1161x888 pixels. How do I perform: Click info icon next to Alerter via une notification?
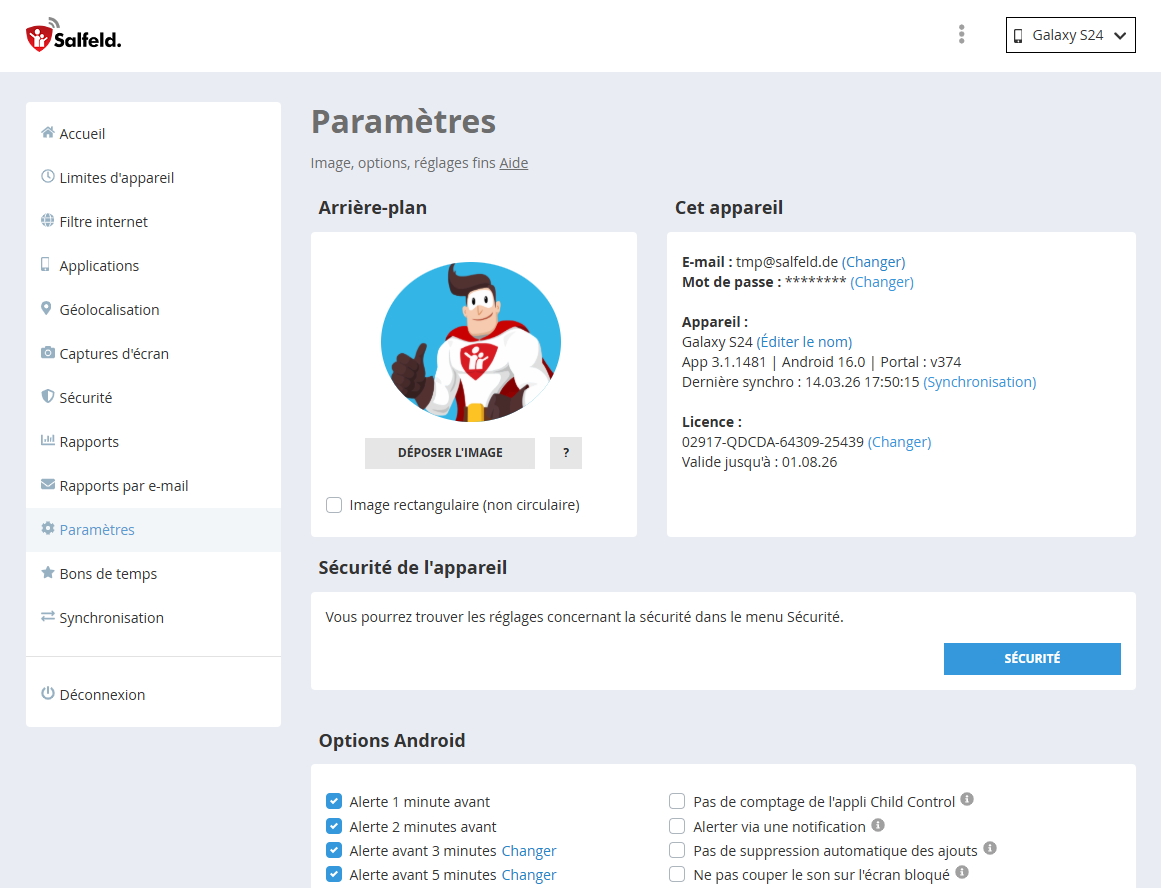click(x=878, y=825)
